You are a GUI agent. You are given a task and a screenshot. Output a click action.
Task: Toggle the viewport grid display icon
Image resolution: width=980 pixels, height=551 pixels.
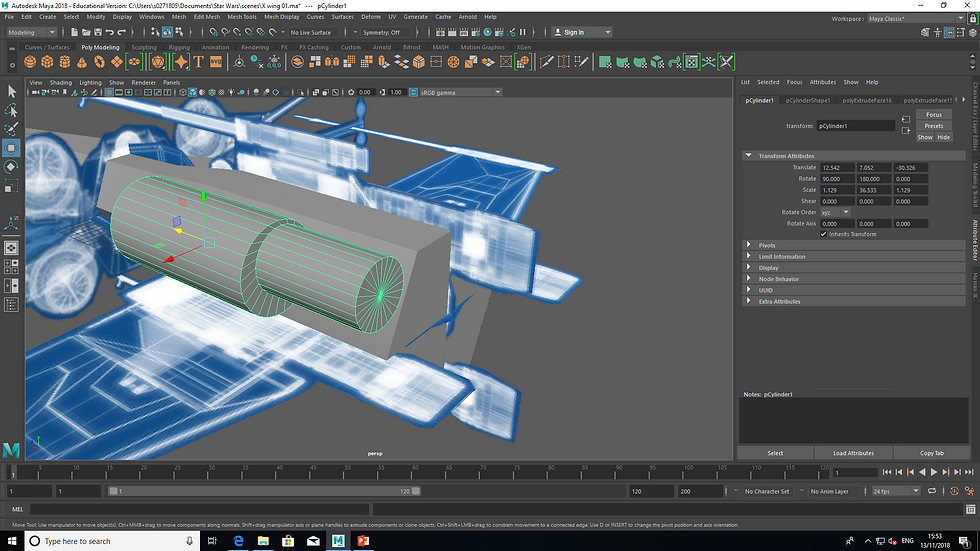109,92
